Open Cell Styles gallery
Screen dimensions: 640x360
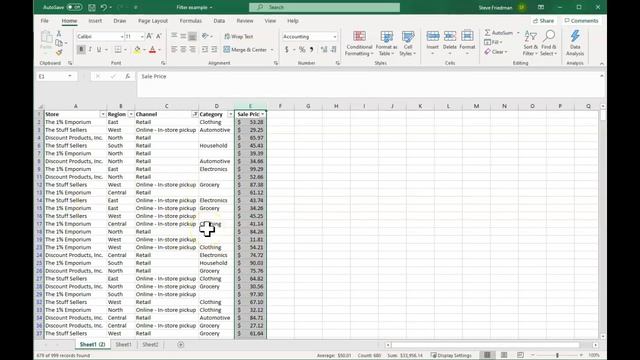pos(407,43)
